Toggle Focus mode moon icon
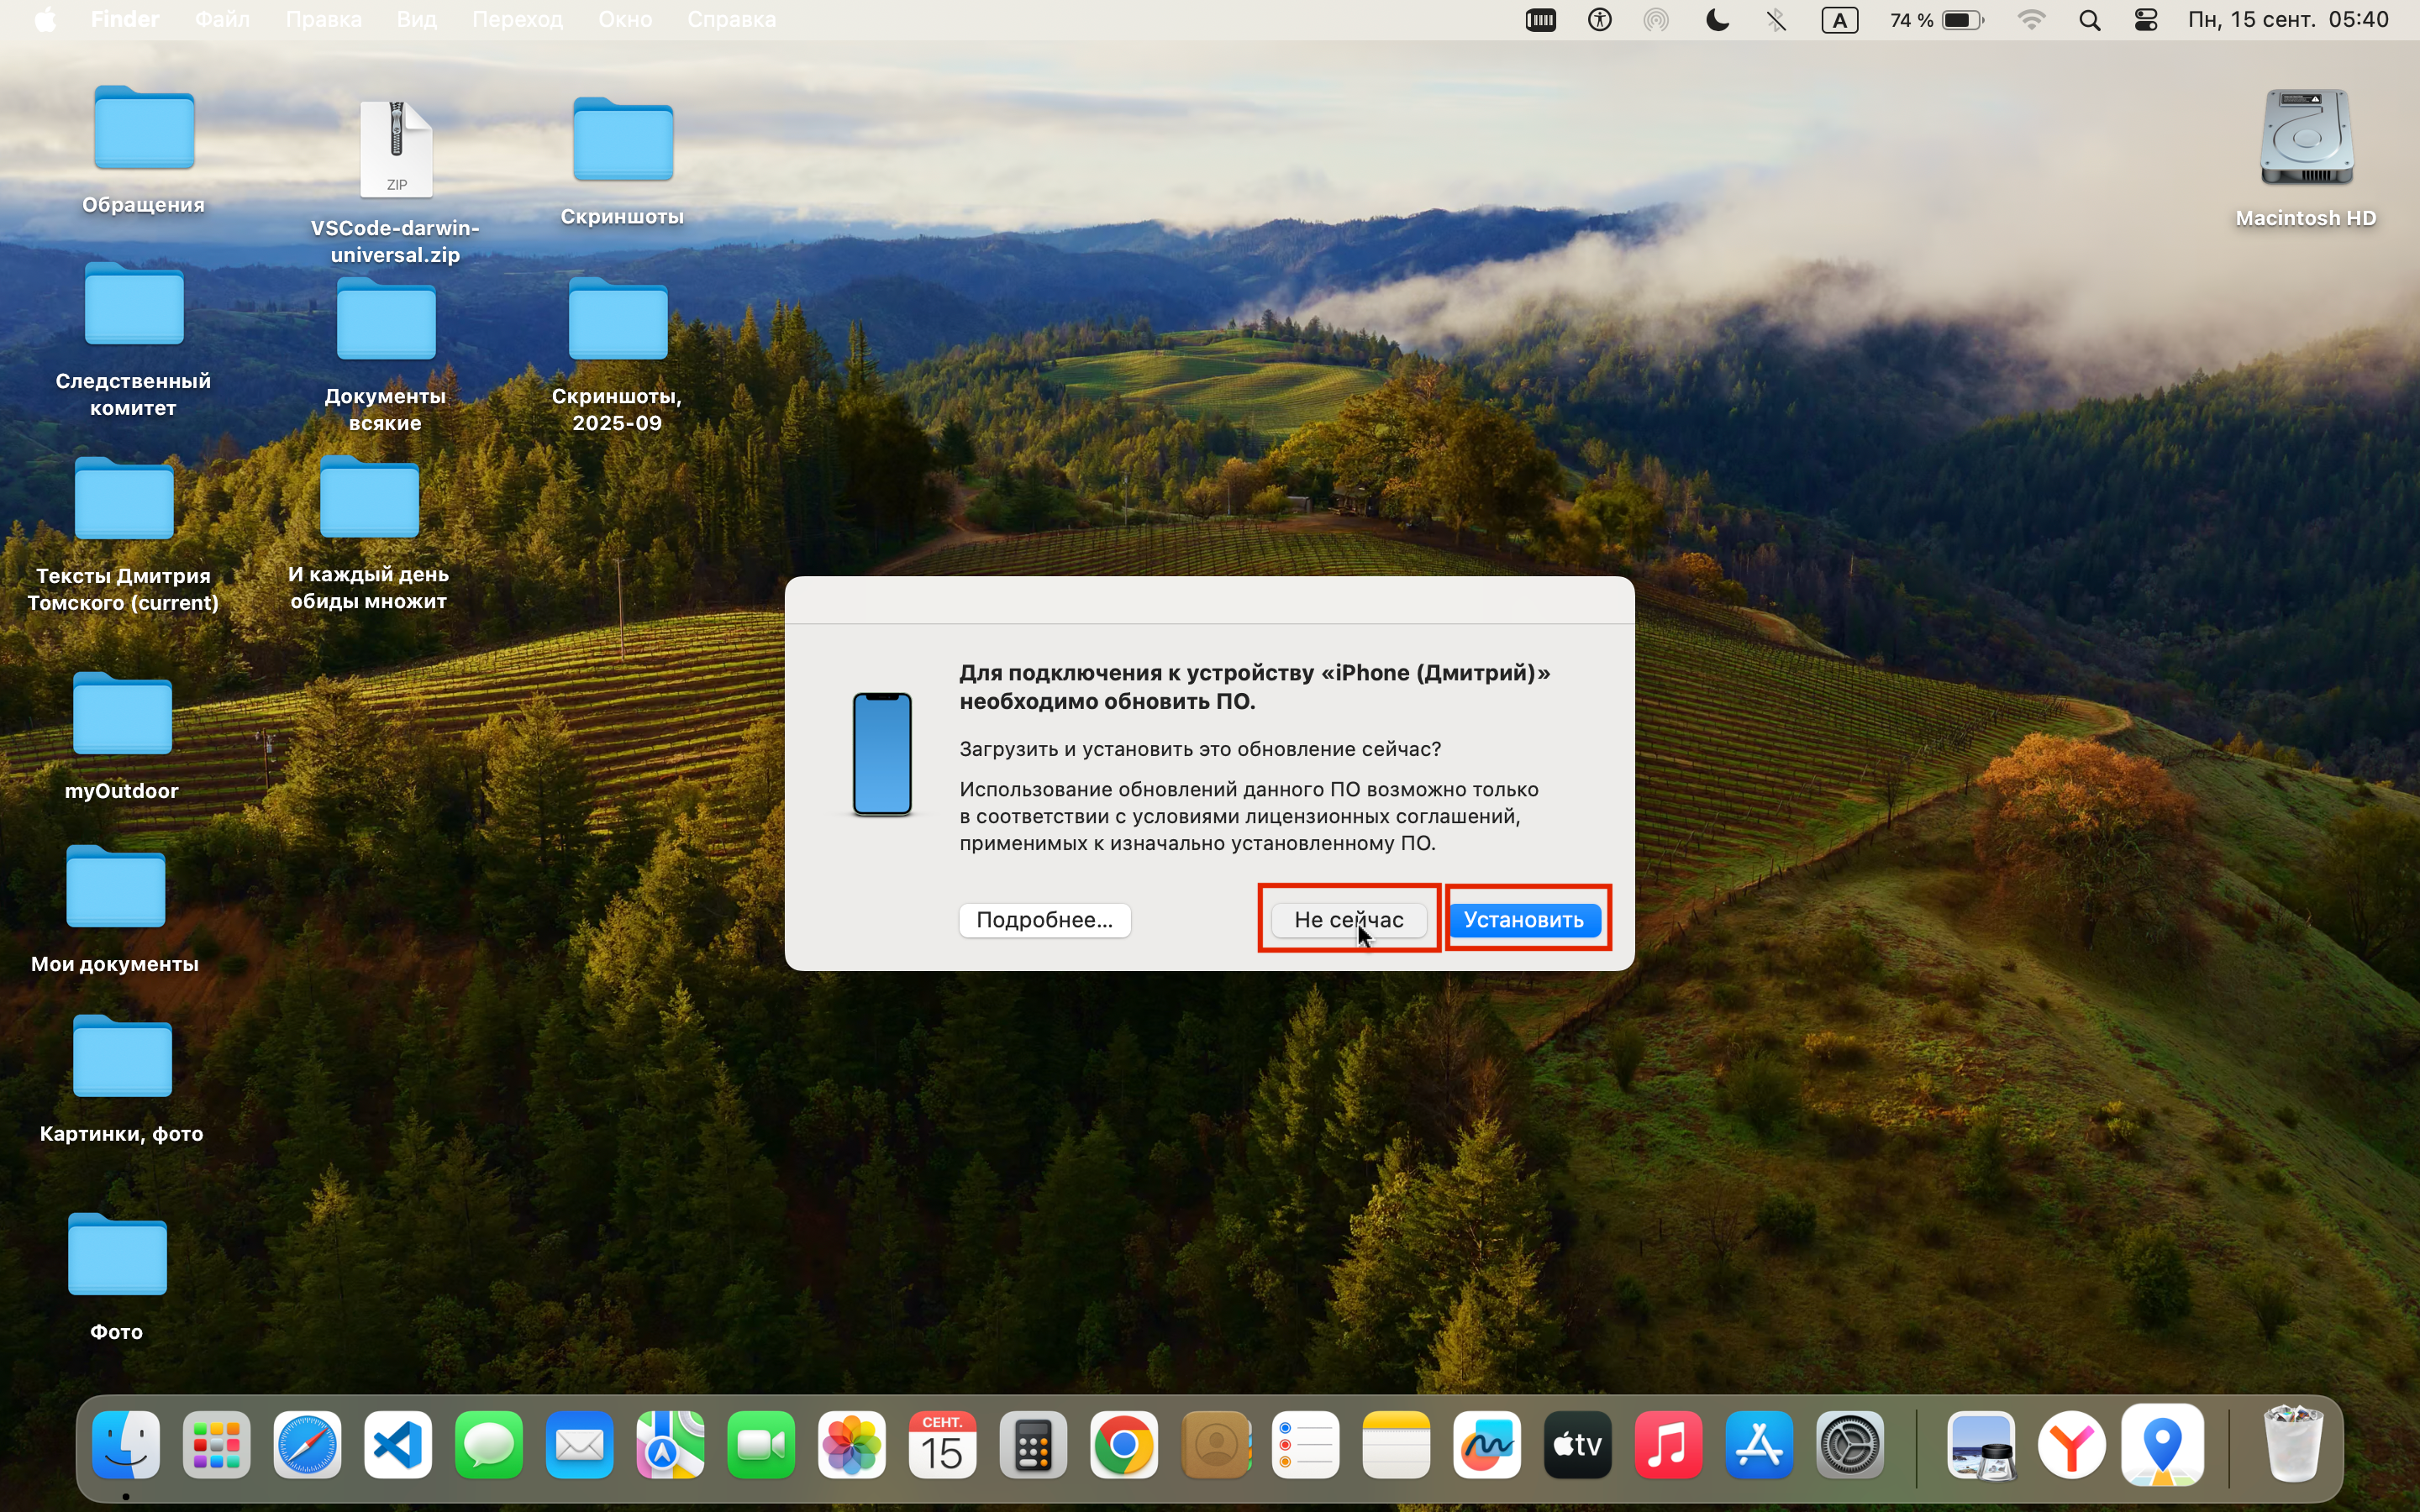This screenshot has width=2420, height=1512. [x=1717, y=20]
